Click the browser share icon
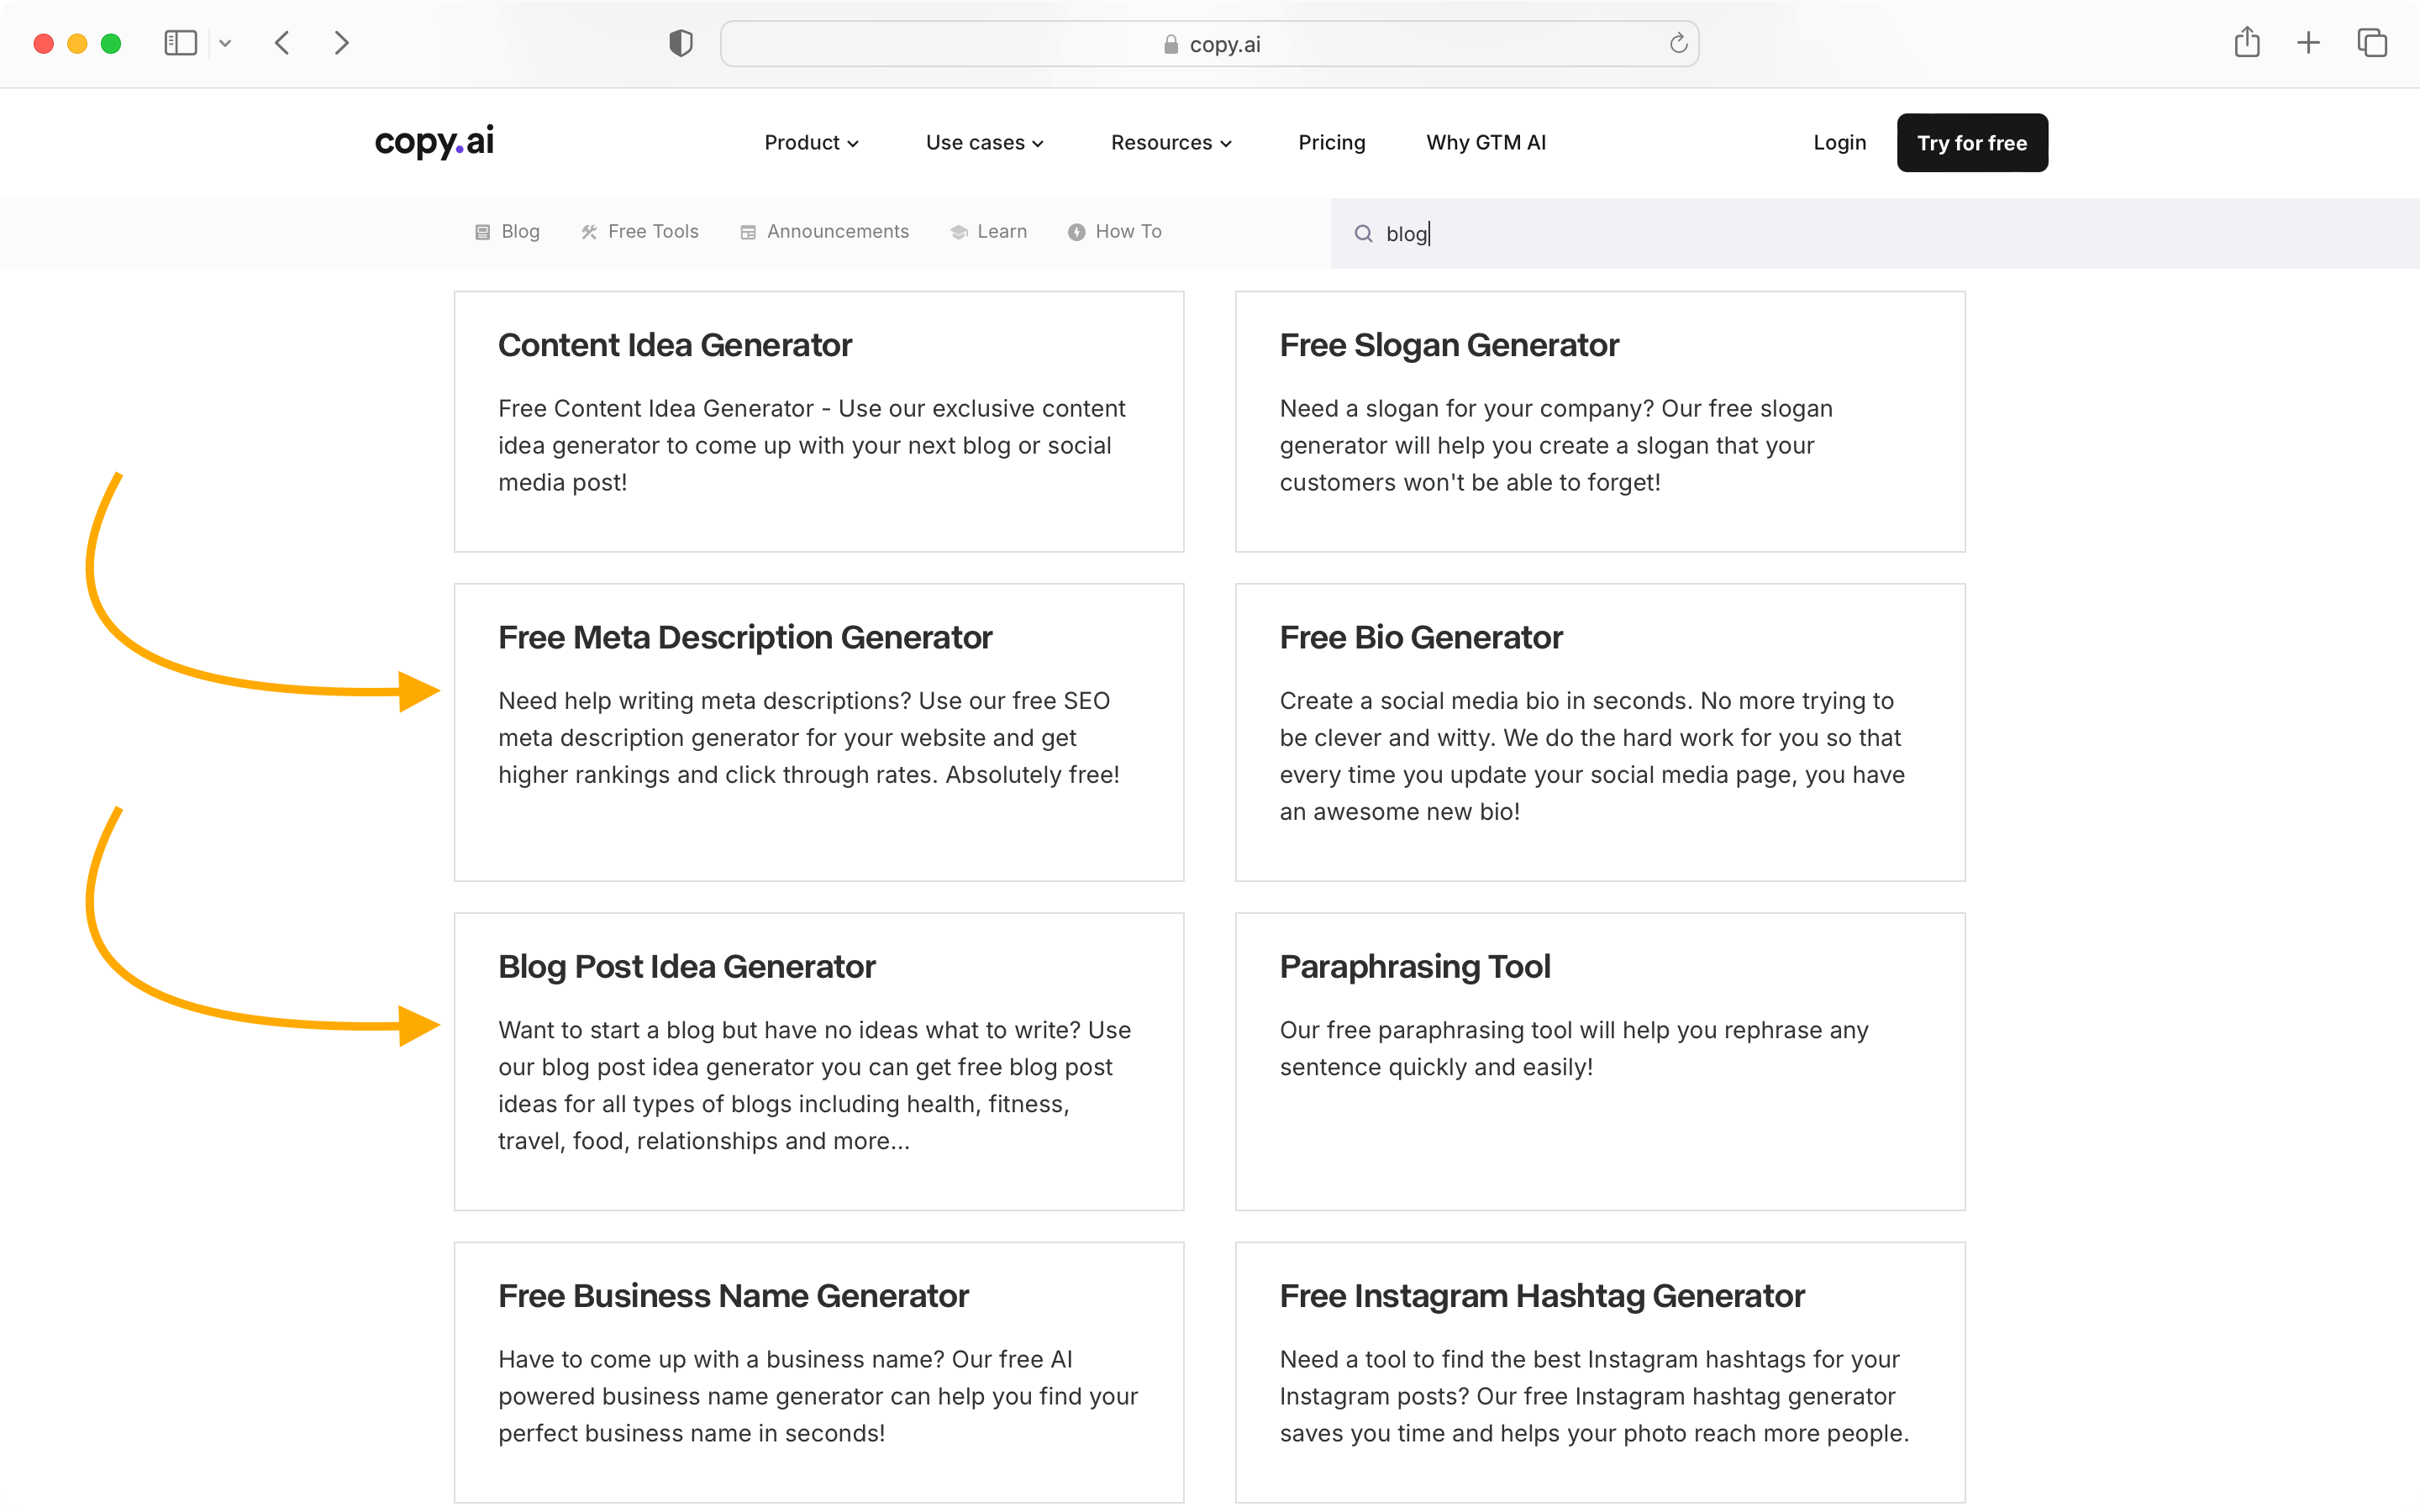The height and width of the screenshot is (1512, 2420). (2248, 42)
